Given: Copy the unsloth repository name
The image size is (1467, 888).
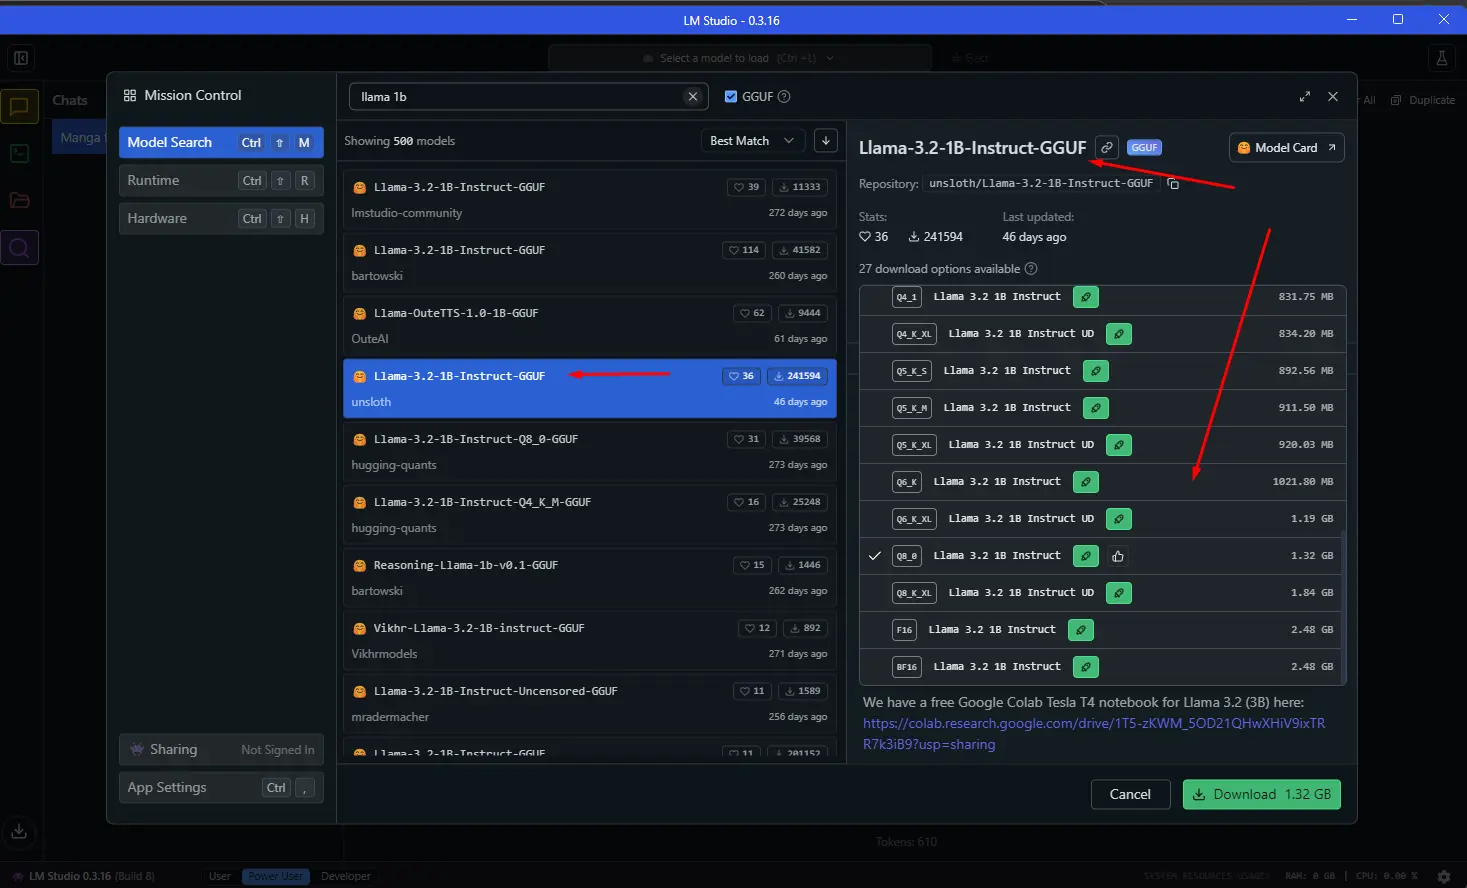Looking at the screenshot, I should 1174,184.
